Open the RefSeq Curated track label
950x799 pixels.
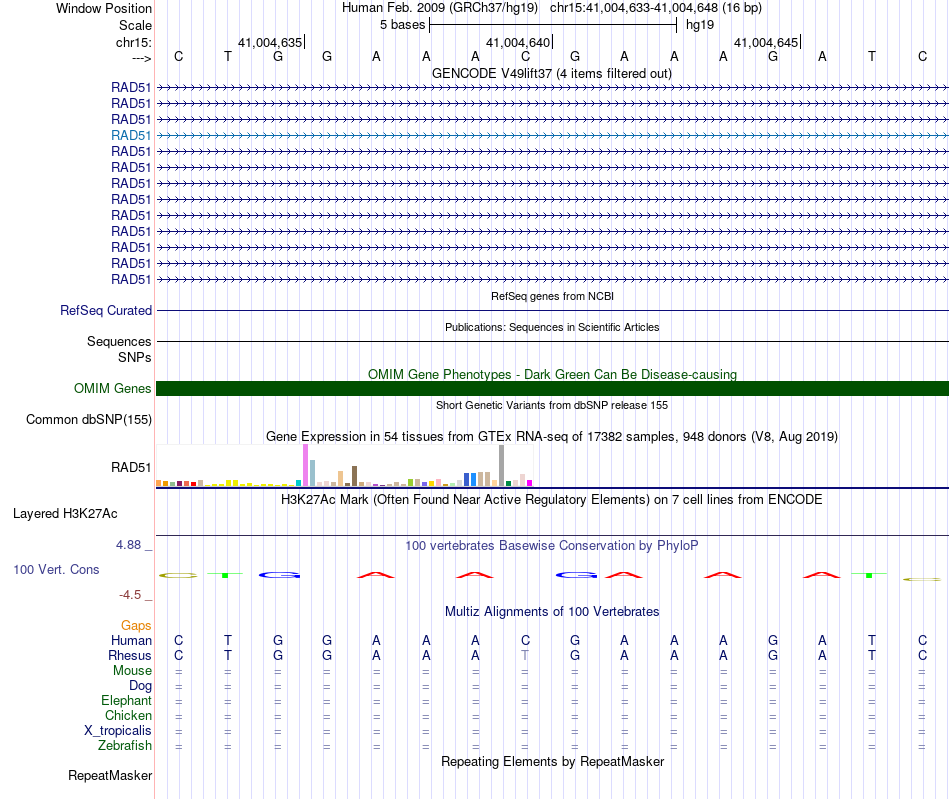pos(106,310)
